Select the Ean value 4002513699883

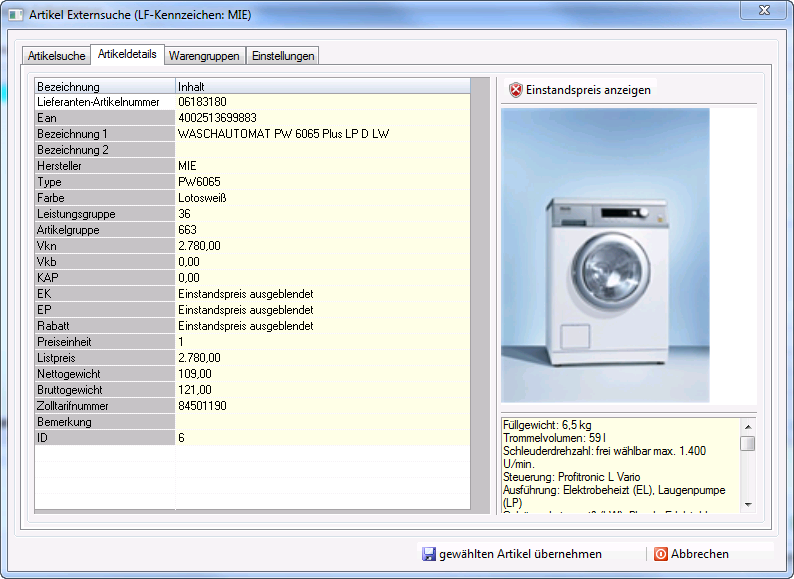coord(217,118)
